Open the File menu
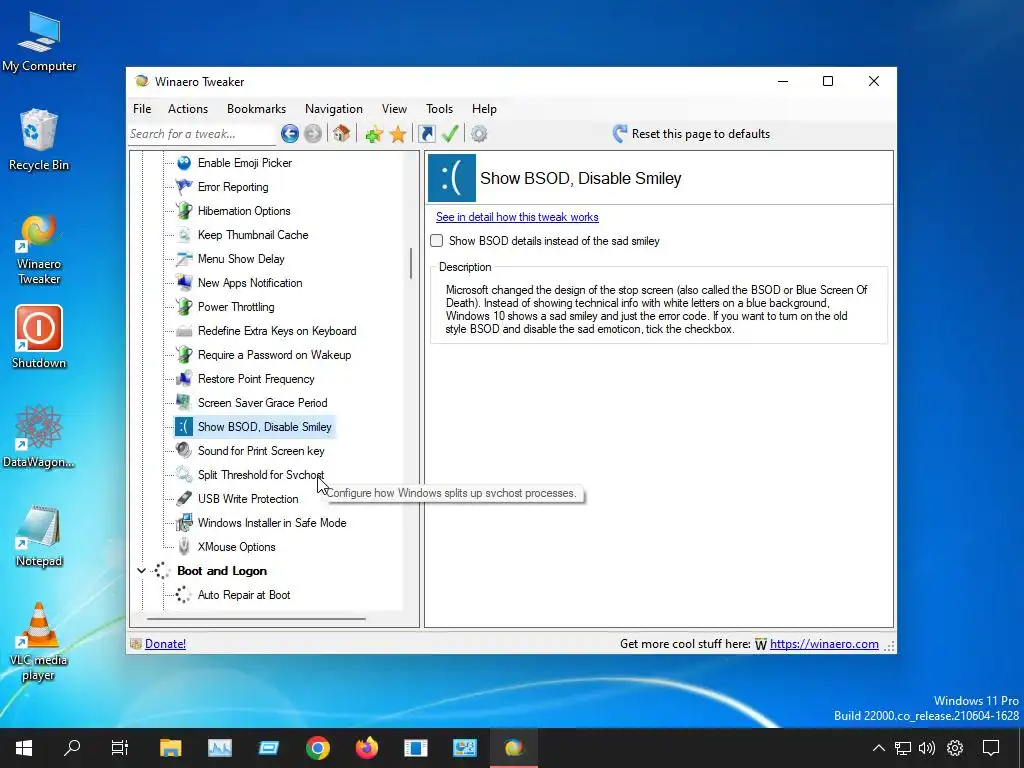Image resolution: width=1024 pixels, height=768 pixels. [x=142, y=109]
